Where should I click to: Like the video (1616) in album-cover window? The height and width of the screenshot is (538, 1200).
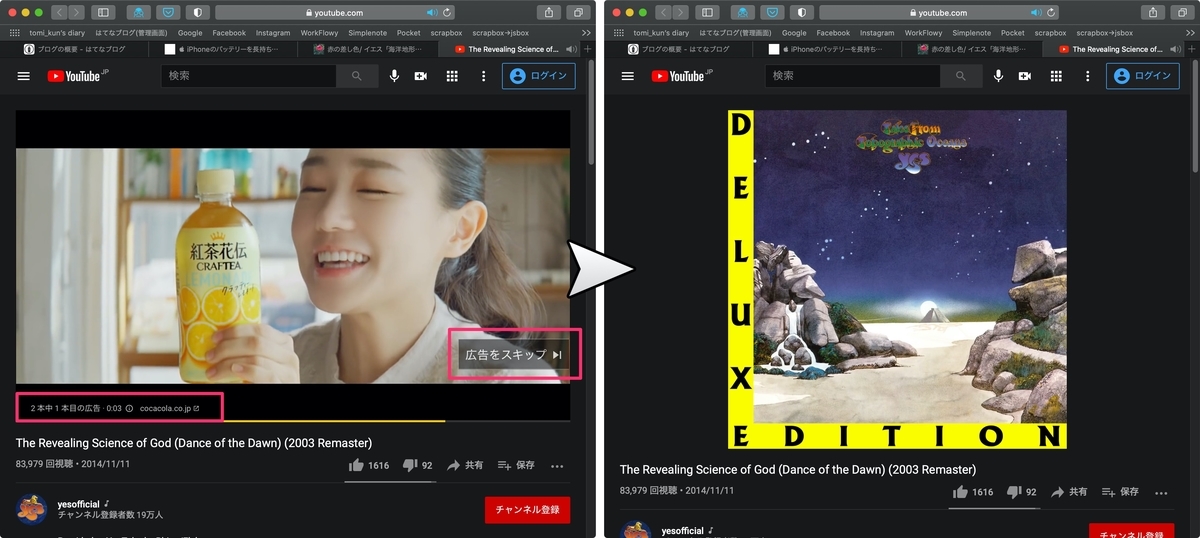[x=973, y=491]
